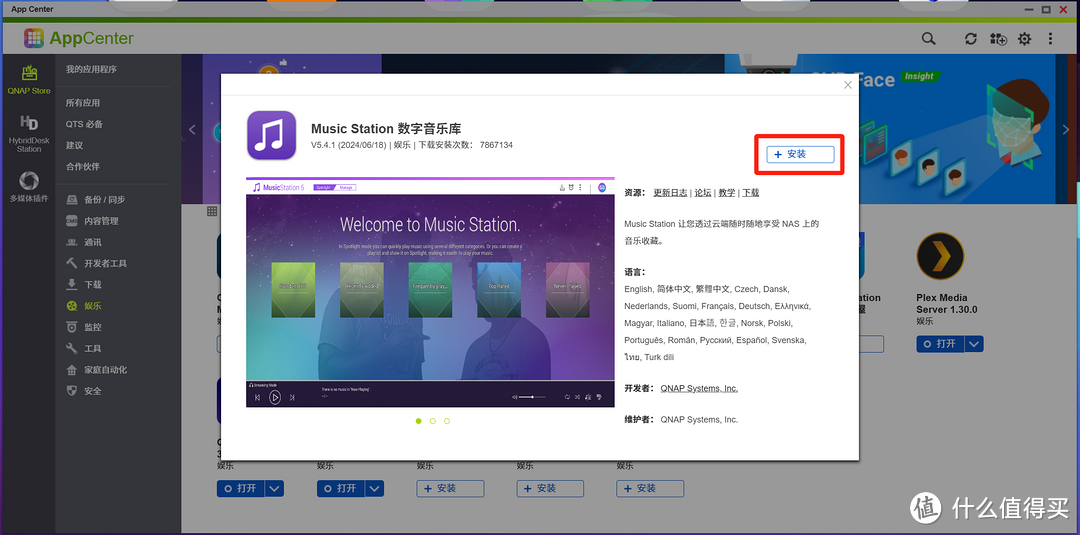Viewport: 1080px width, 535px height.
Task: Click the Music Station screenshot preview
Action: tap(430, 292)
